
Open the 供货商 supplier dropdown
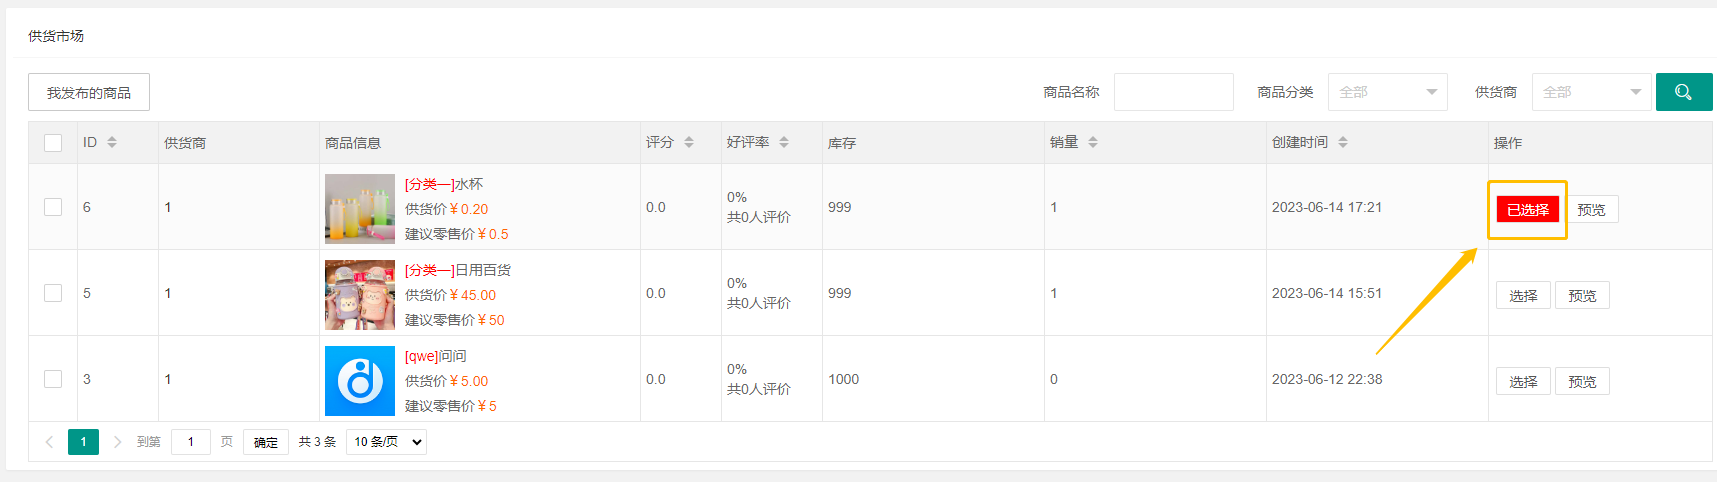tap(1591, 92)
